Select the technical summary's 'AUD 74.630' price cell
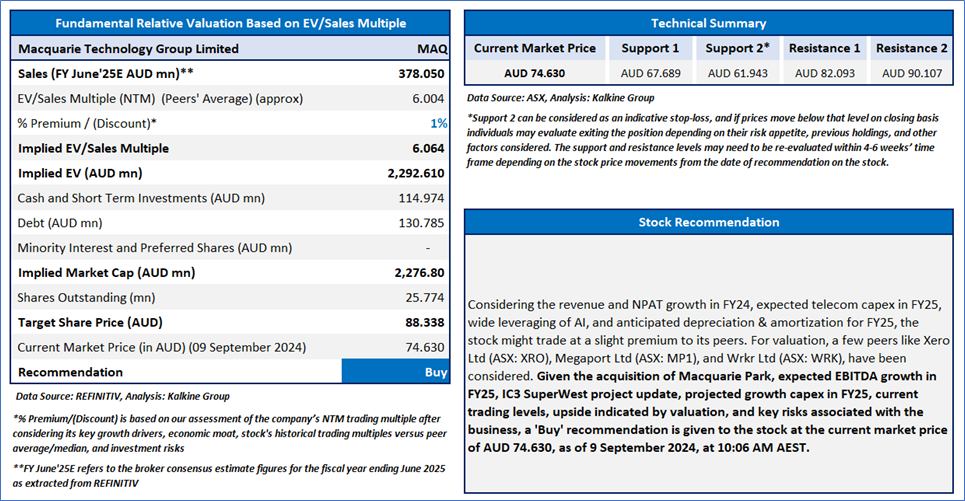The height and width of the screenshot is (501, 965). click(x=534, y=73)
